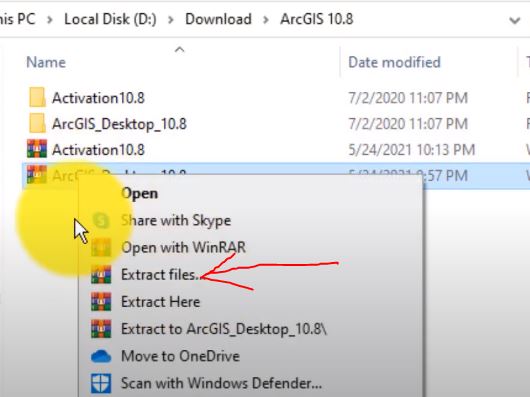Viewport: 530px width, 397px height.
Task: Click the WinRAR icon beside Extract files
Action: point(101,274)
